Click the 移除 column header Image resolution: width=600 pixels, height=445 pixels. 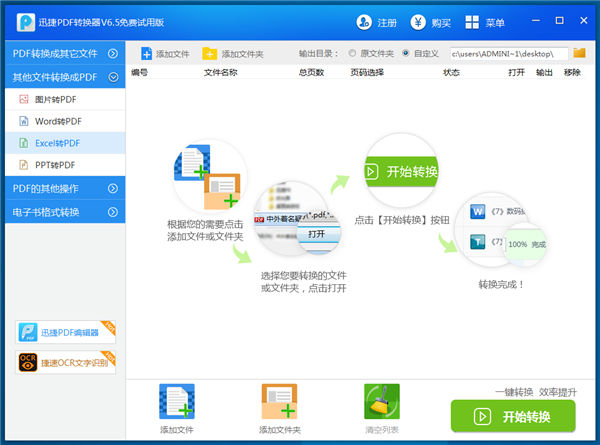(572, 72)
